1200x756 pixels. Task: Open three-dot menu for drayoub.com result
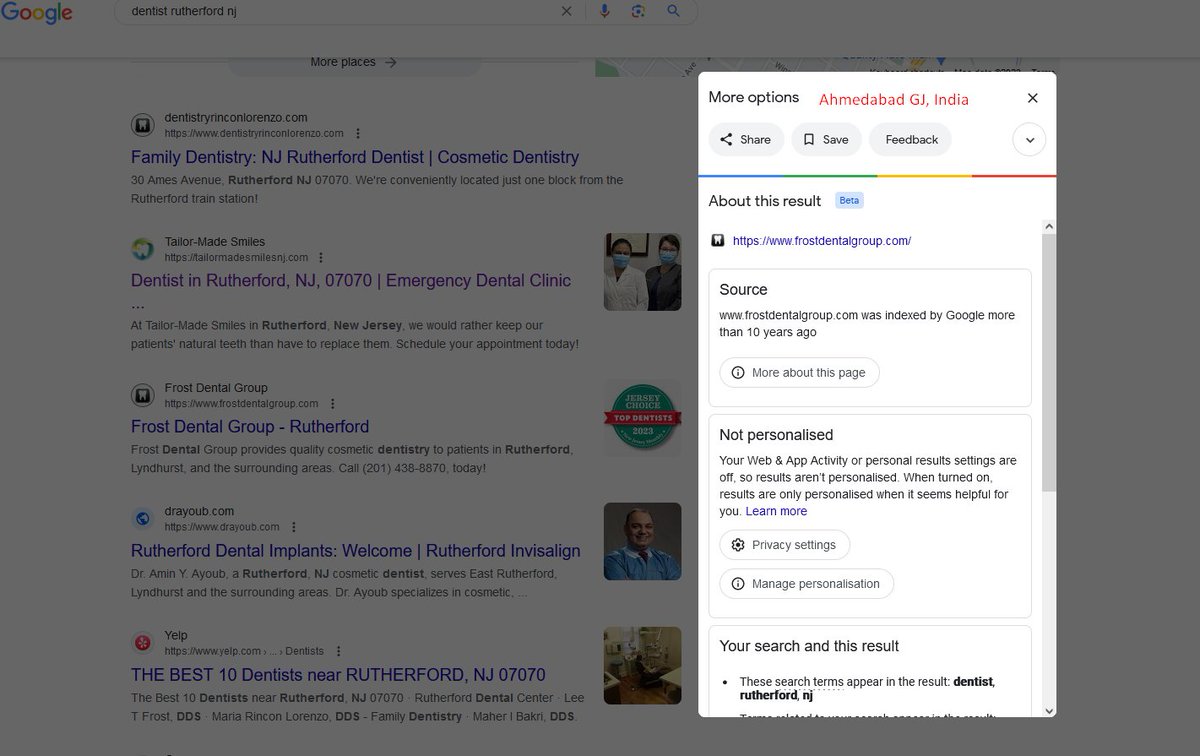tap(293, 527)
